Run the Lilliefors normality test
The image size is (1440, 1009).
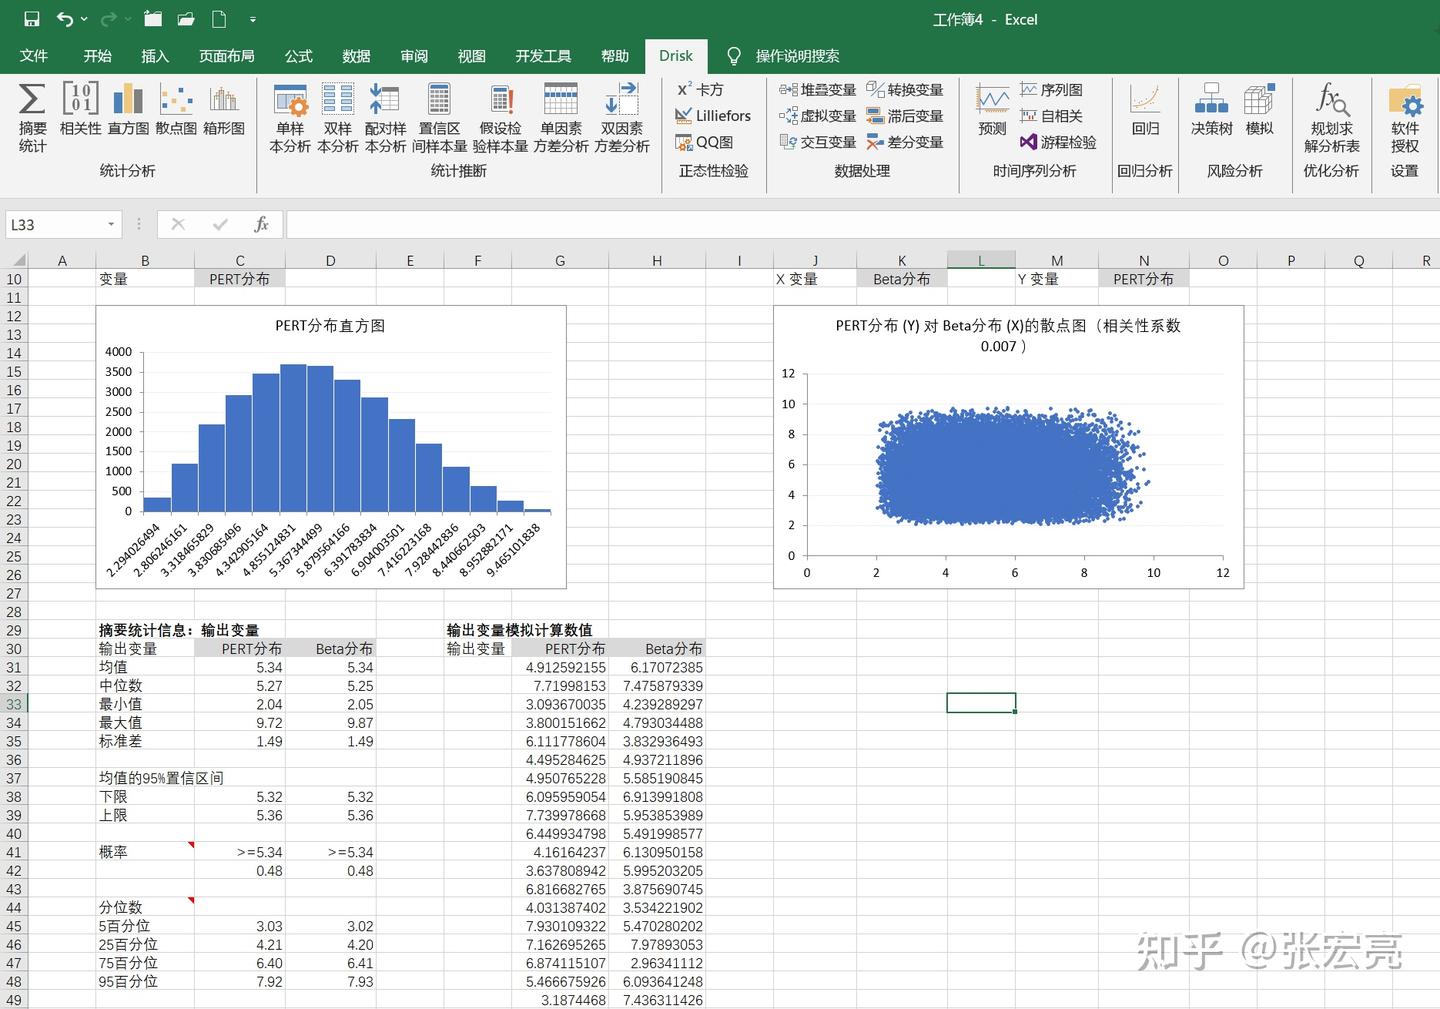click(713, 115)
